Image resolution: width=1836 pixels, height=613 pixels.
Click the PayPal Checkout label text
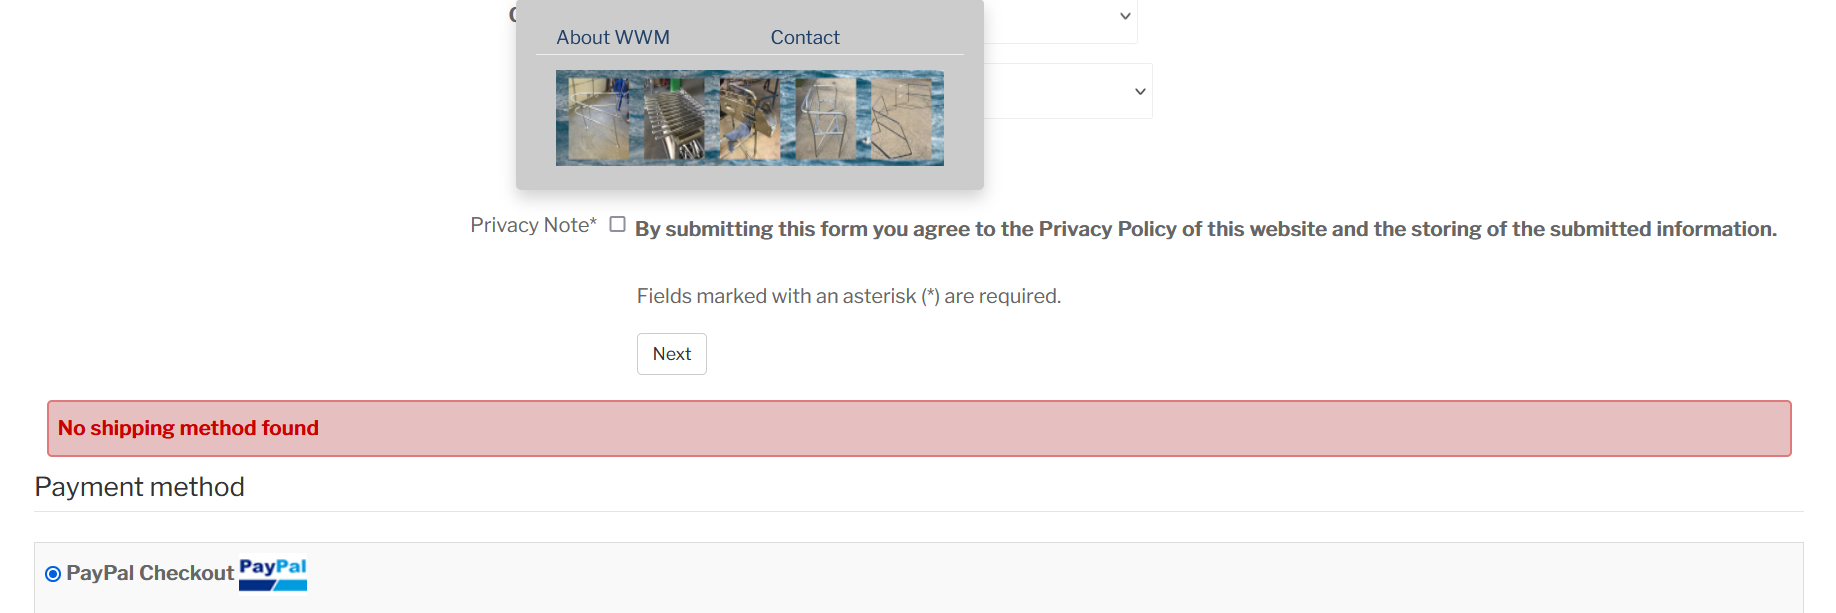tap(150, 573)
